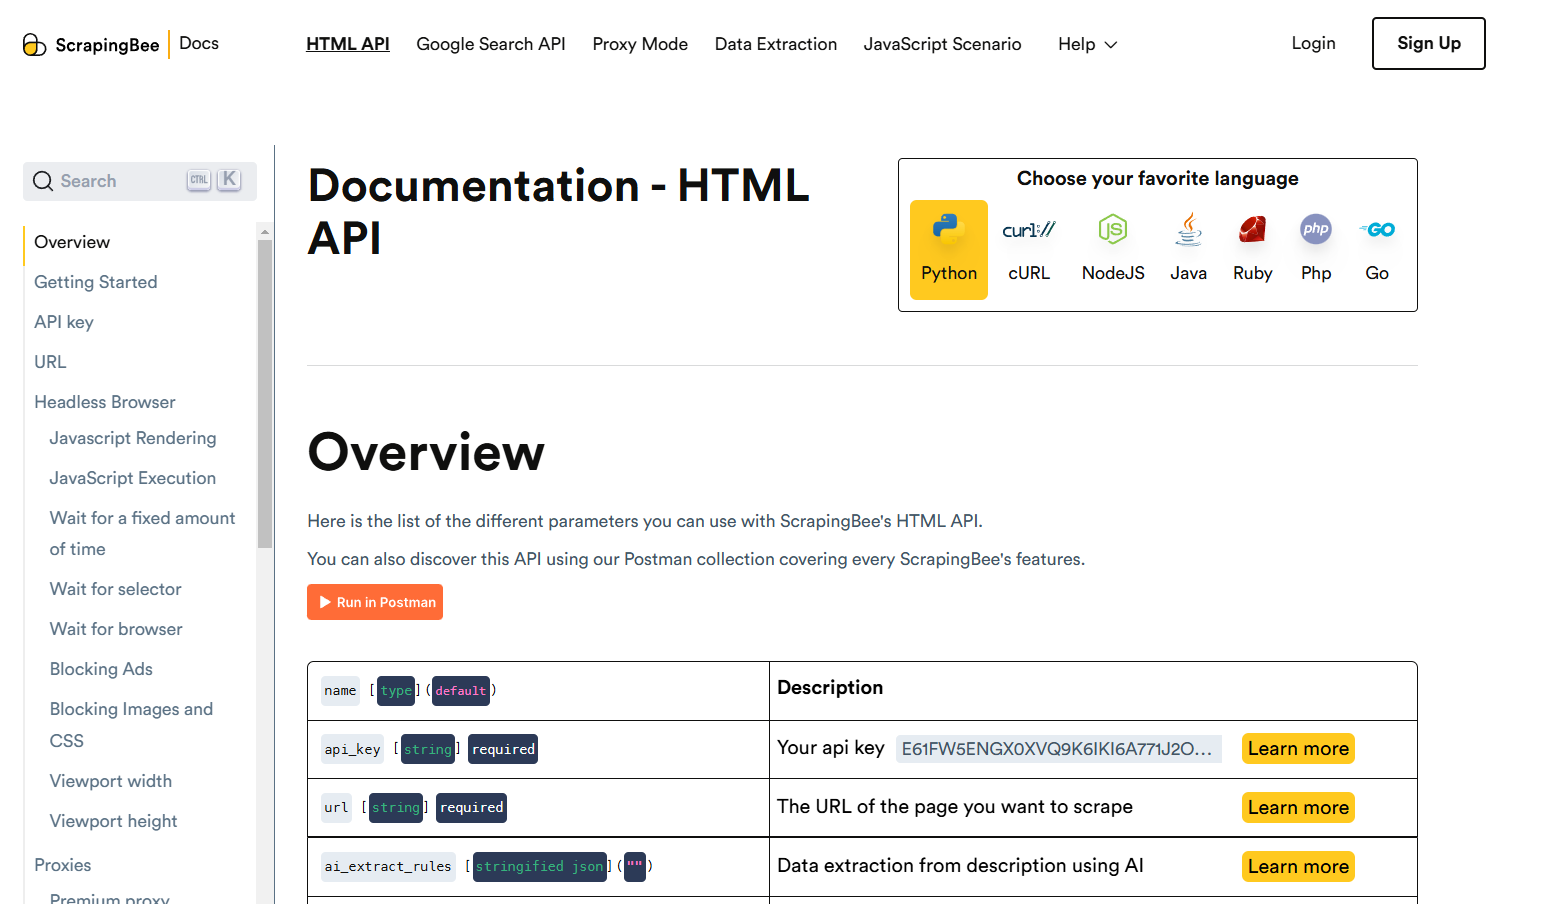Click Learn more for api_key
The width and height of the screenshot is (1555, 904).
click(x=1298, y=749)
